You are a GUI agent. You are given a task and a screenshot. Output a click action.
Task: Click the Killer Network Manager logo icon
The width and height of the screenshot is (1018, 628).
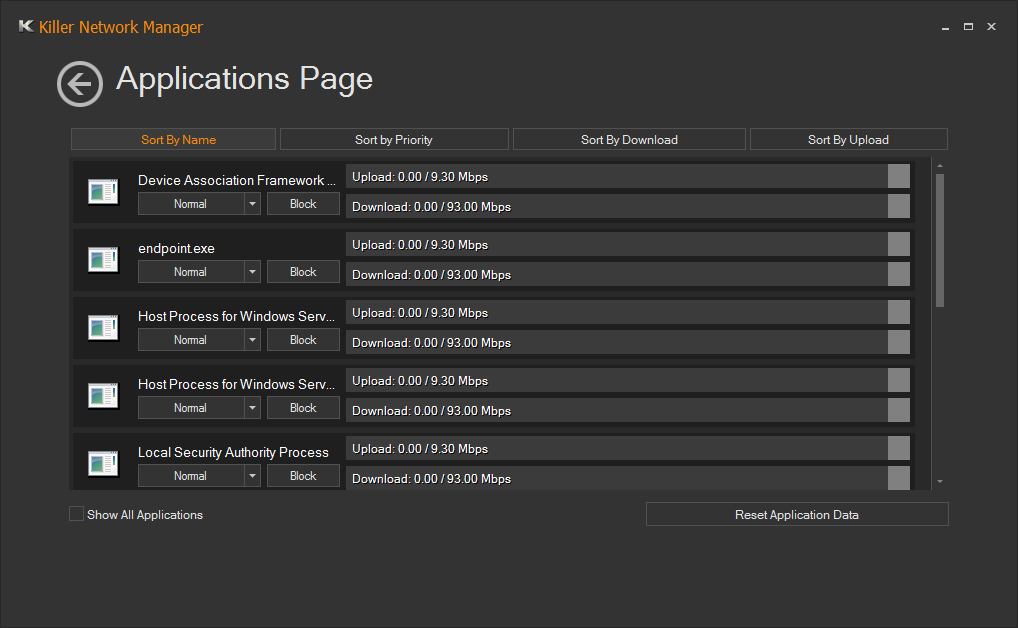click(26, 27)
